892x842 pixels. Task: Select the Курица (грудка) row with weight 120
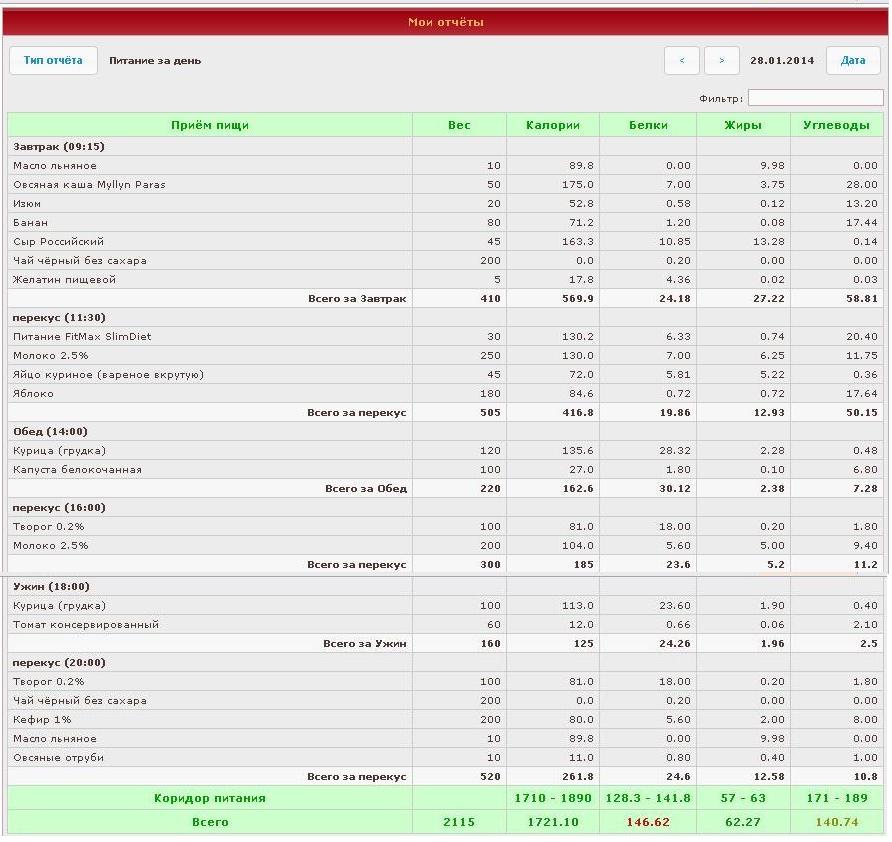point(445,451)
